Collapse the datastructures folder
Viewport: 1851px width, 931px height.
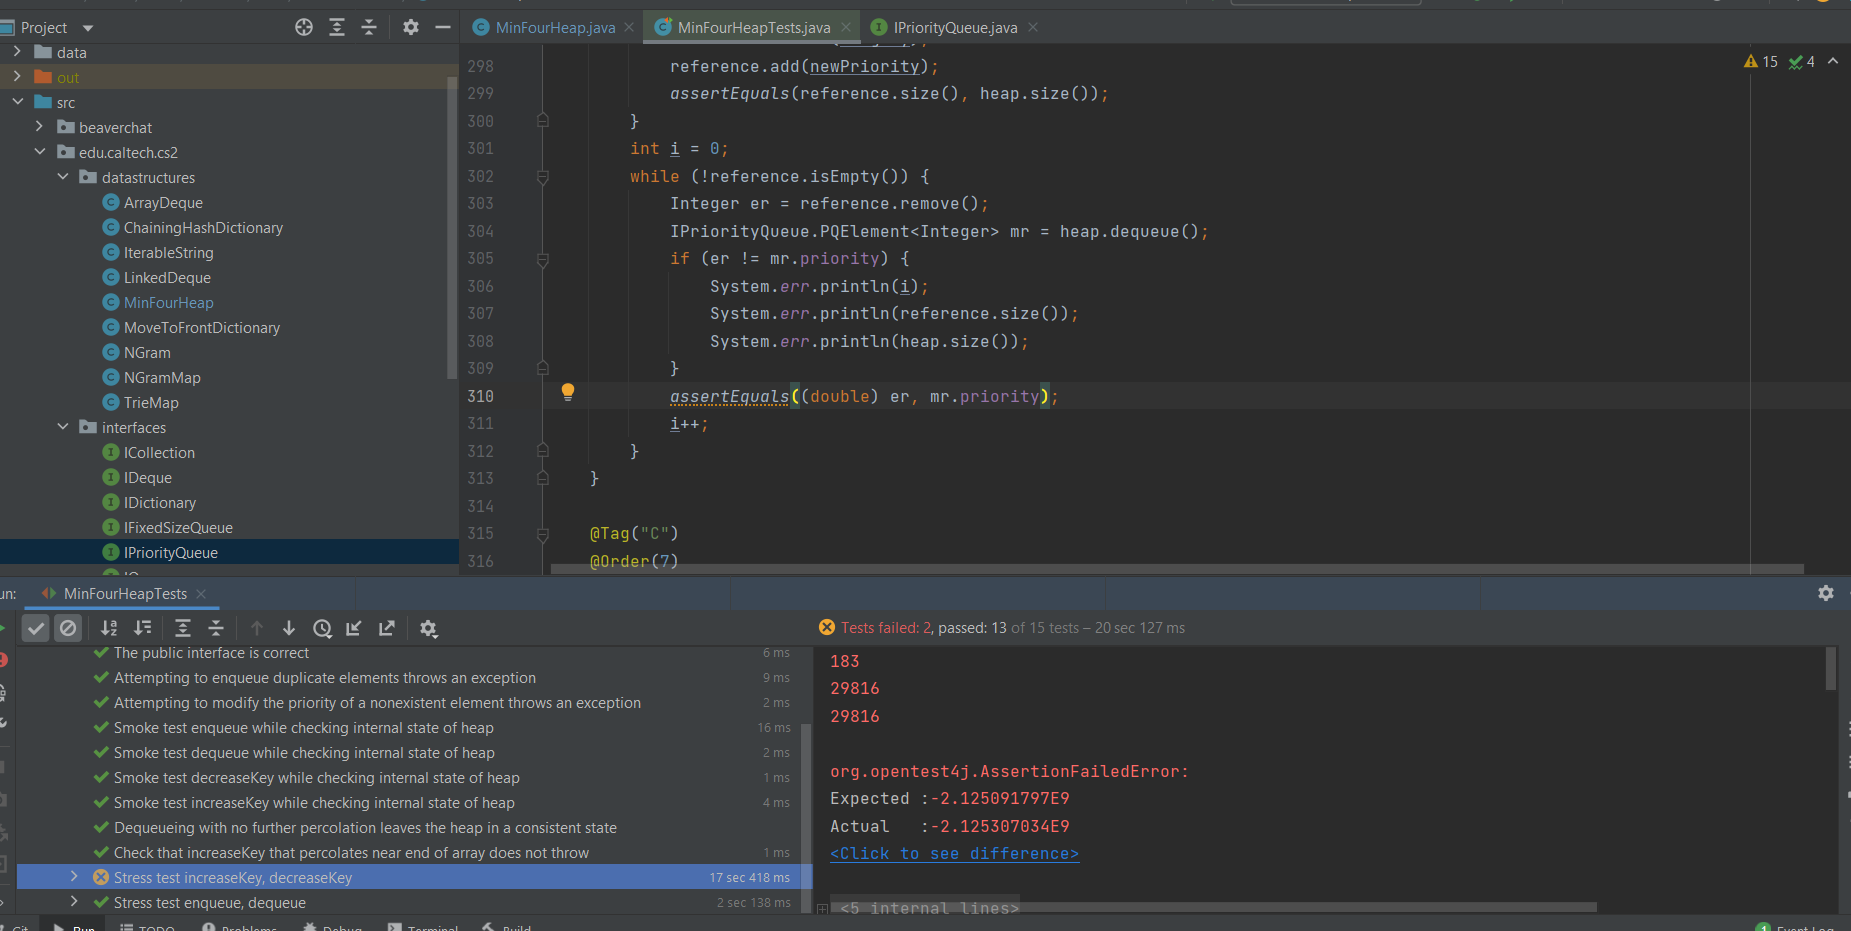click(x=63, y=177)
